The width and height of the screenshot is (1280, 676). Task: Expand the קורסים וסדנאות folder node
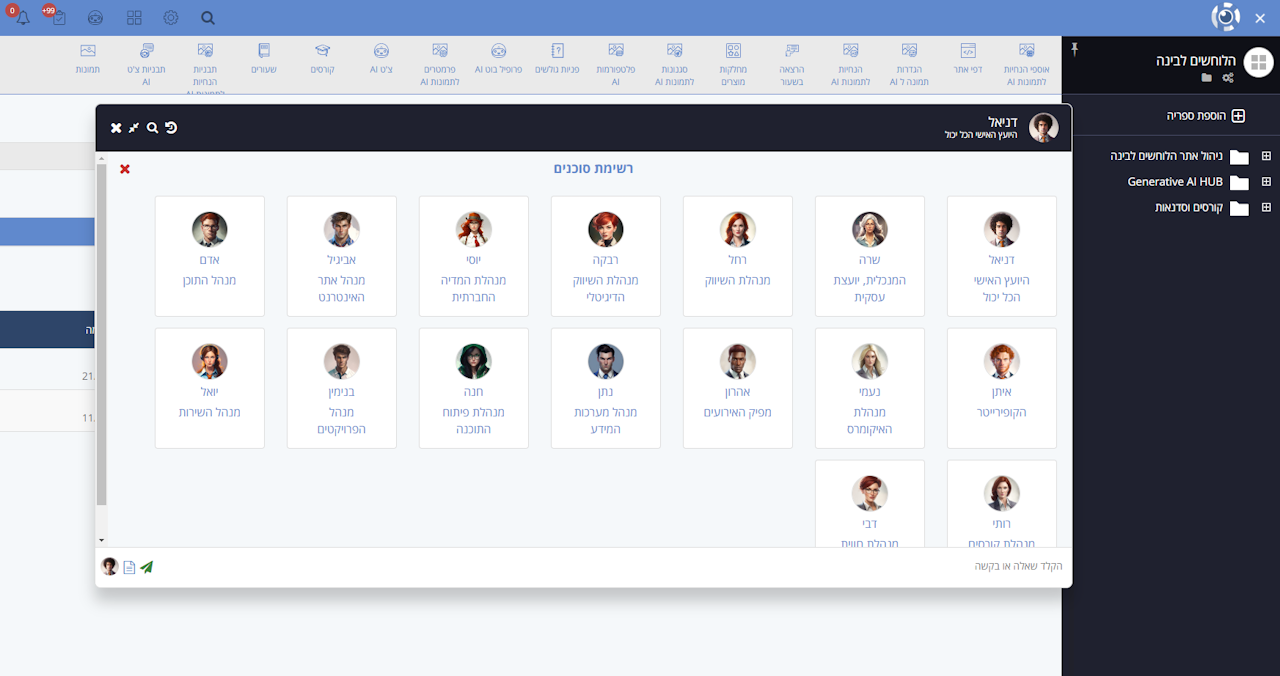pos(1266,208)
